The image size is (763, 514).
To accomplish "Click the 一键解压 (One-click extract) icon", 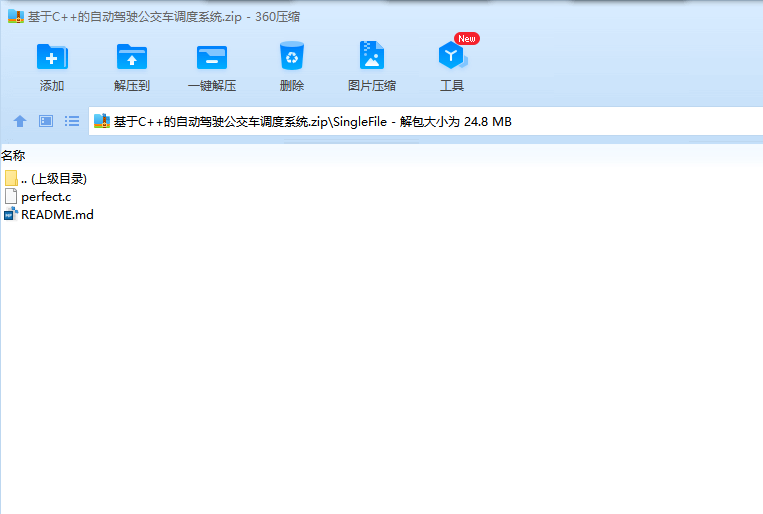I will coord(212,57).
